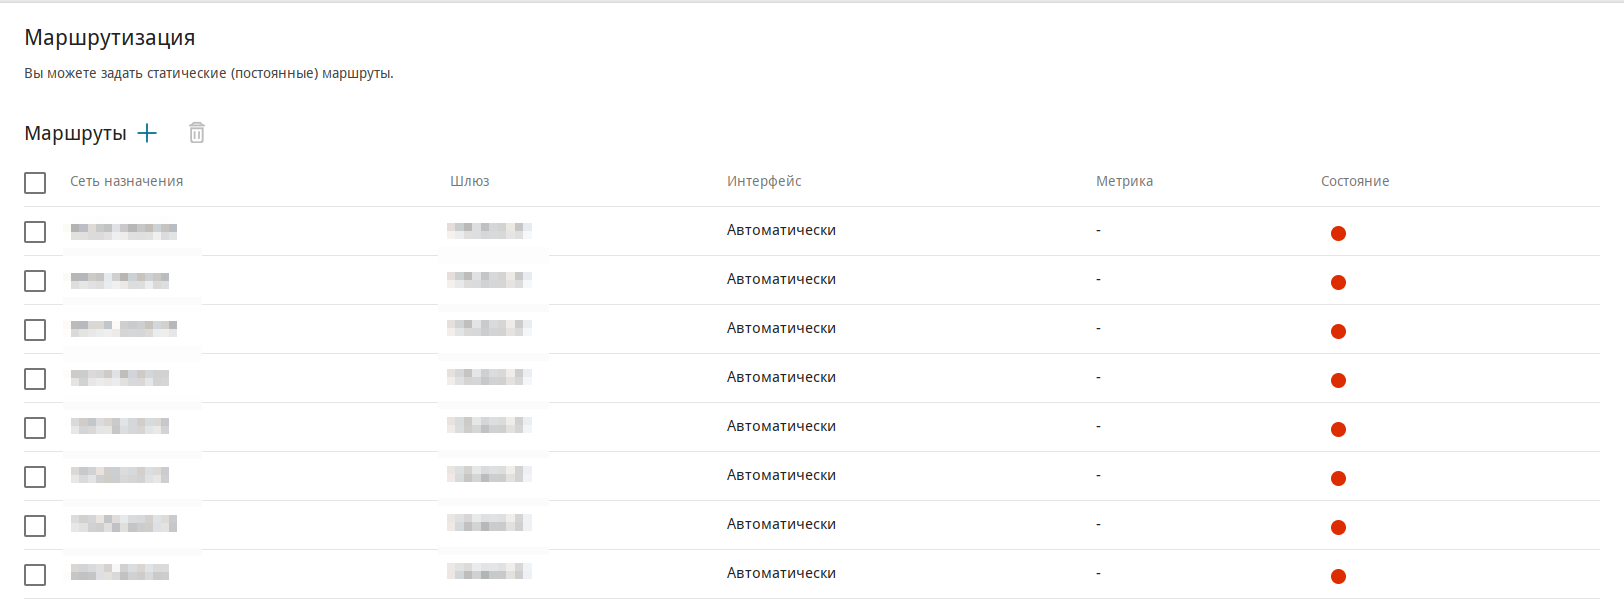This screenshot has height=608, width=1624.
Task: Check the first route row checkbox
Action: 35,232
